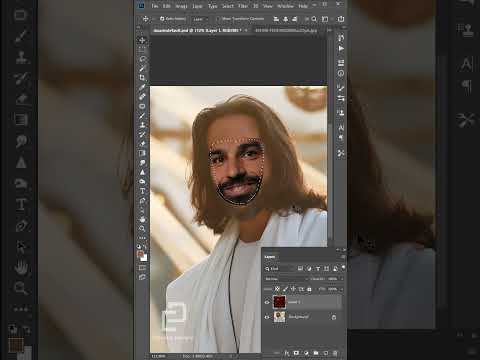Viewport: 480px width, 360px height.
Task: Select the Lasso tool
Action: point(142,59)
